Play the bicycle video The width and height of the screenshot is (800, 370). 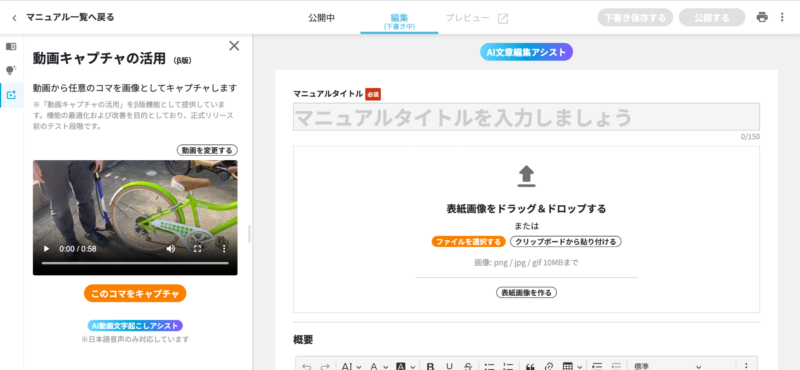[x=46, y=249]
